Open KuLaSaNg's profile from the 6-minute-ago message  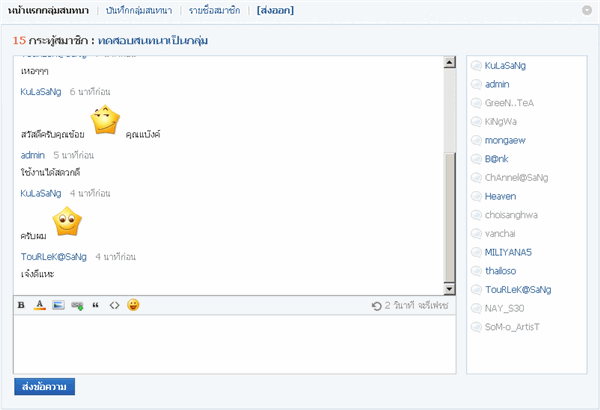tap(41, 92)
